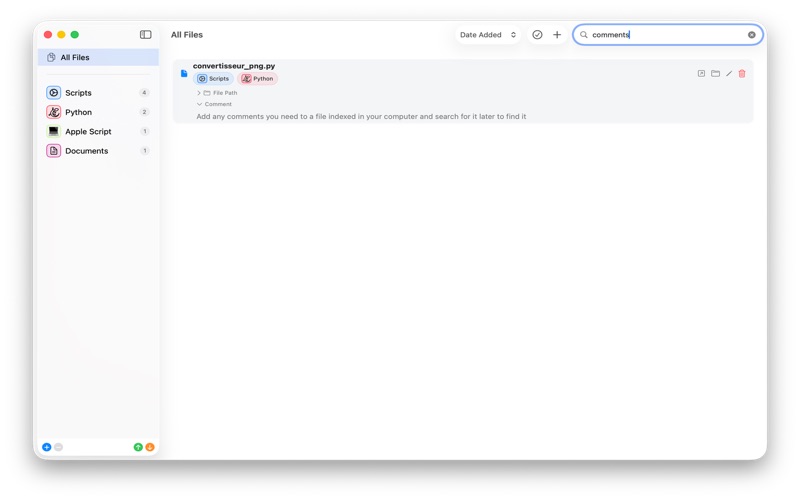Open the Apple Script tag in sidebar
Screen dimensions: 800x500
point(98,132)
